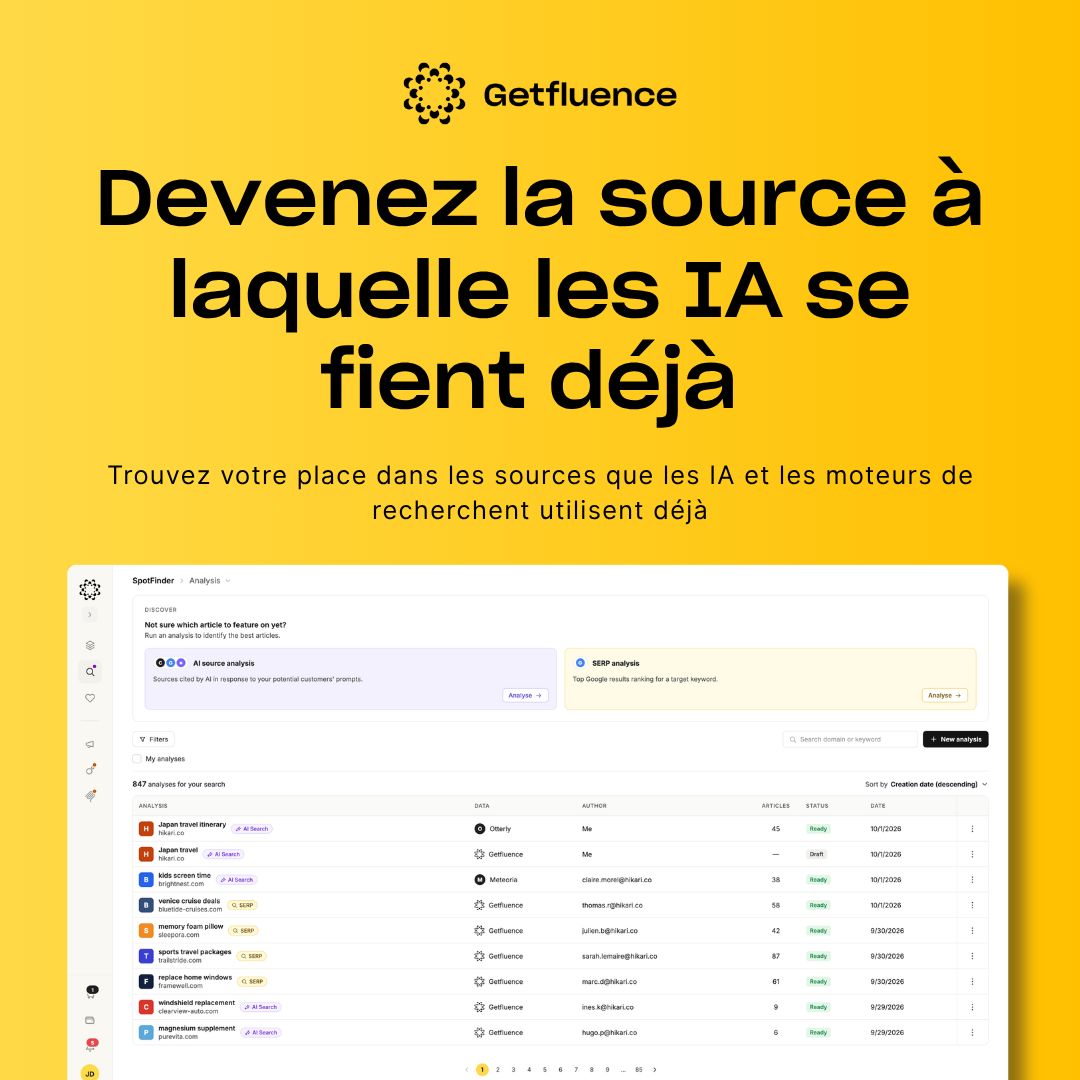Click the DATE column header

(878, 806)
